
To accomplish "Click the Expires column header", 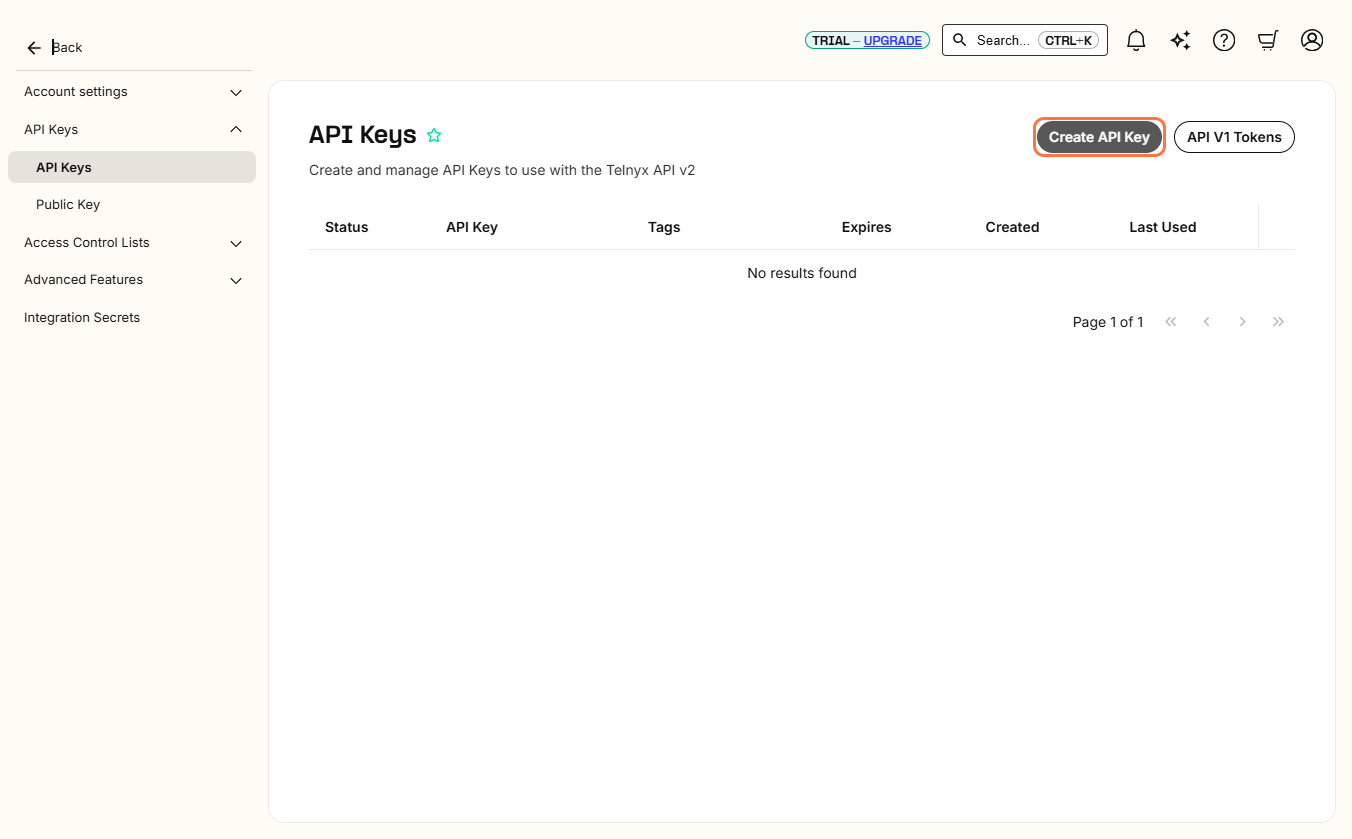I will pos(866,227).
